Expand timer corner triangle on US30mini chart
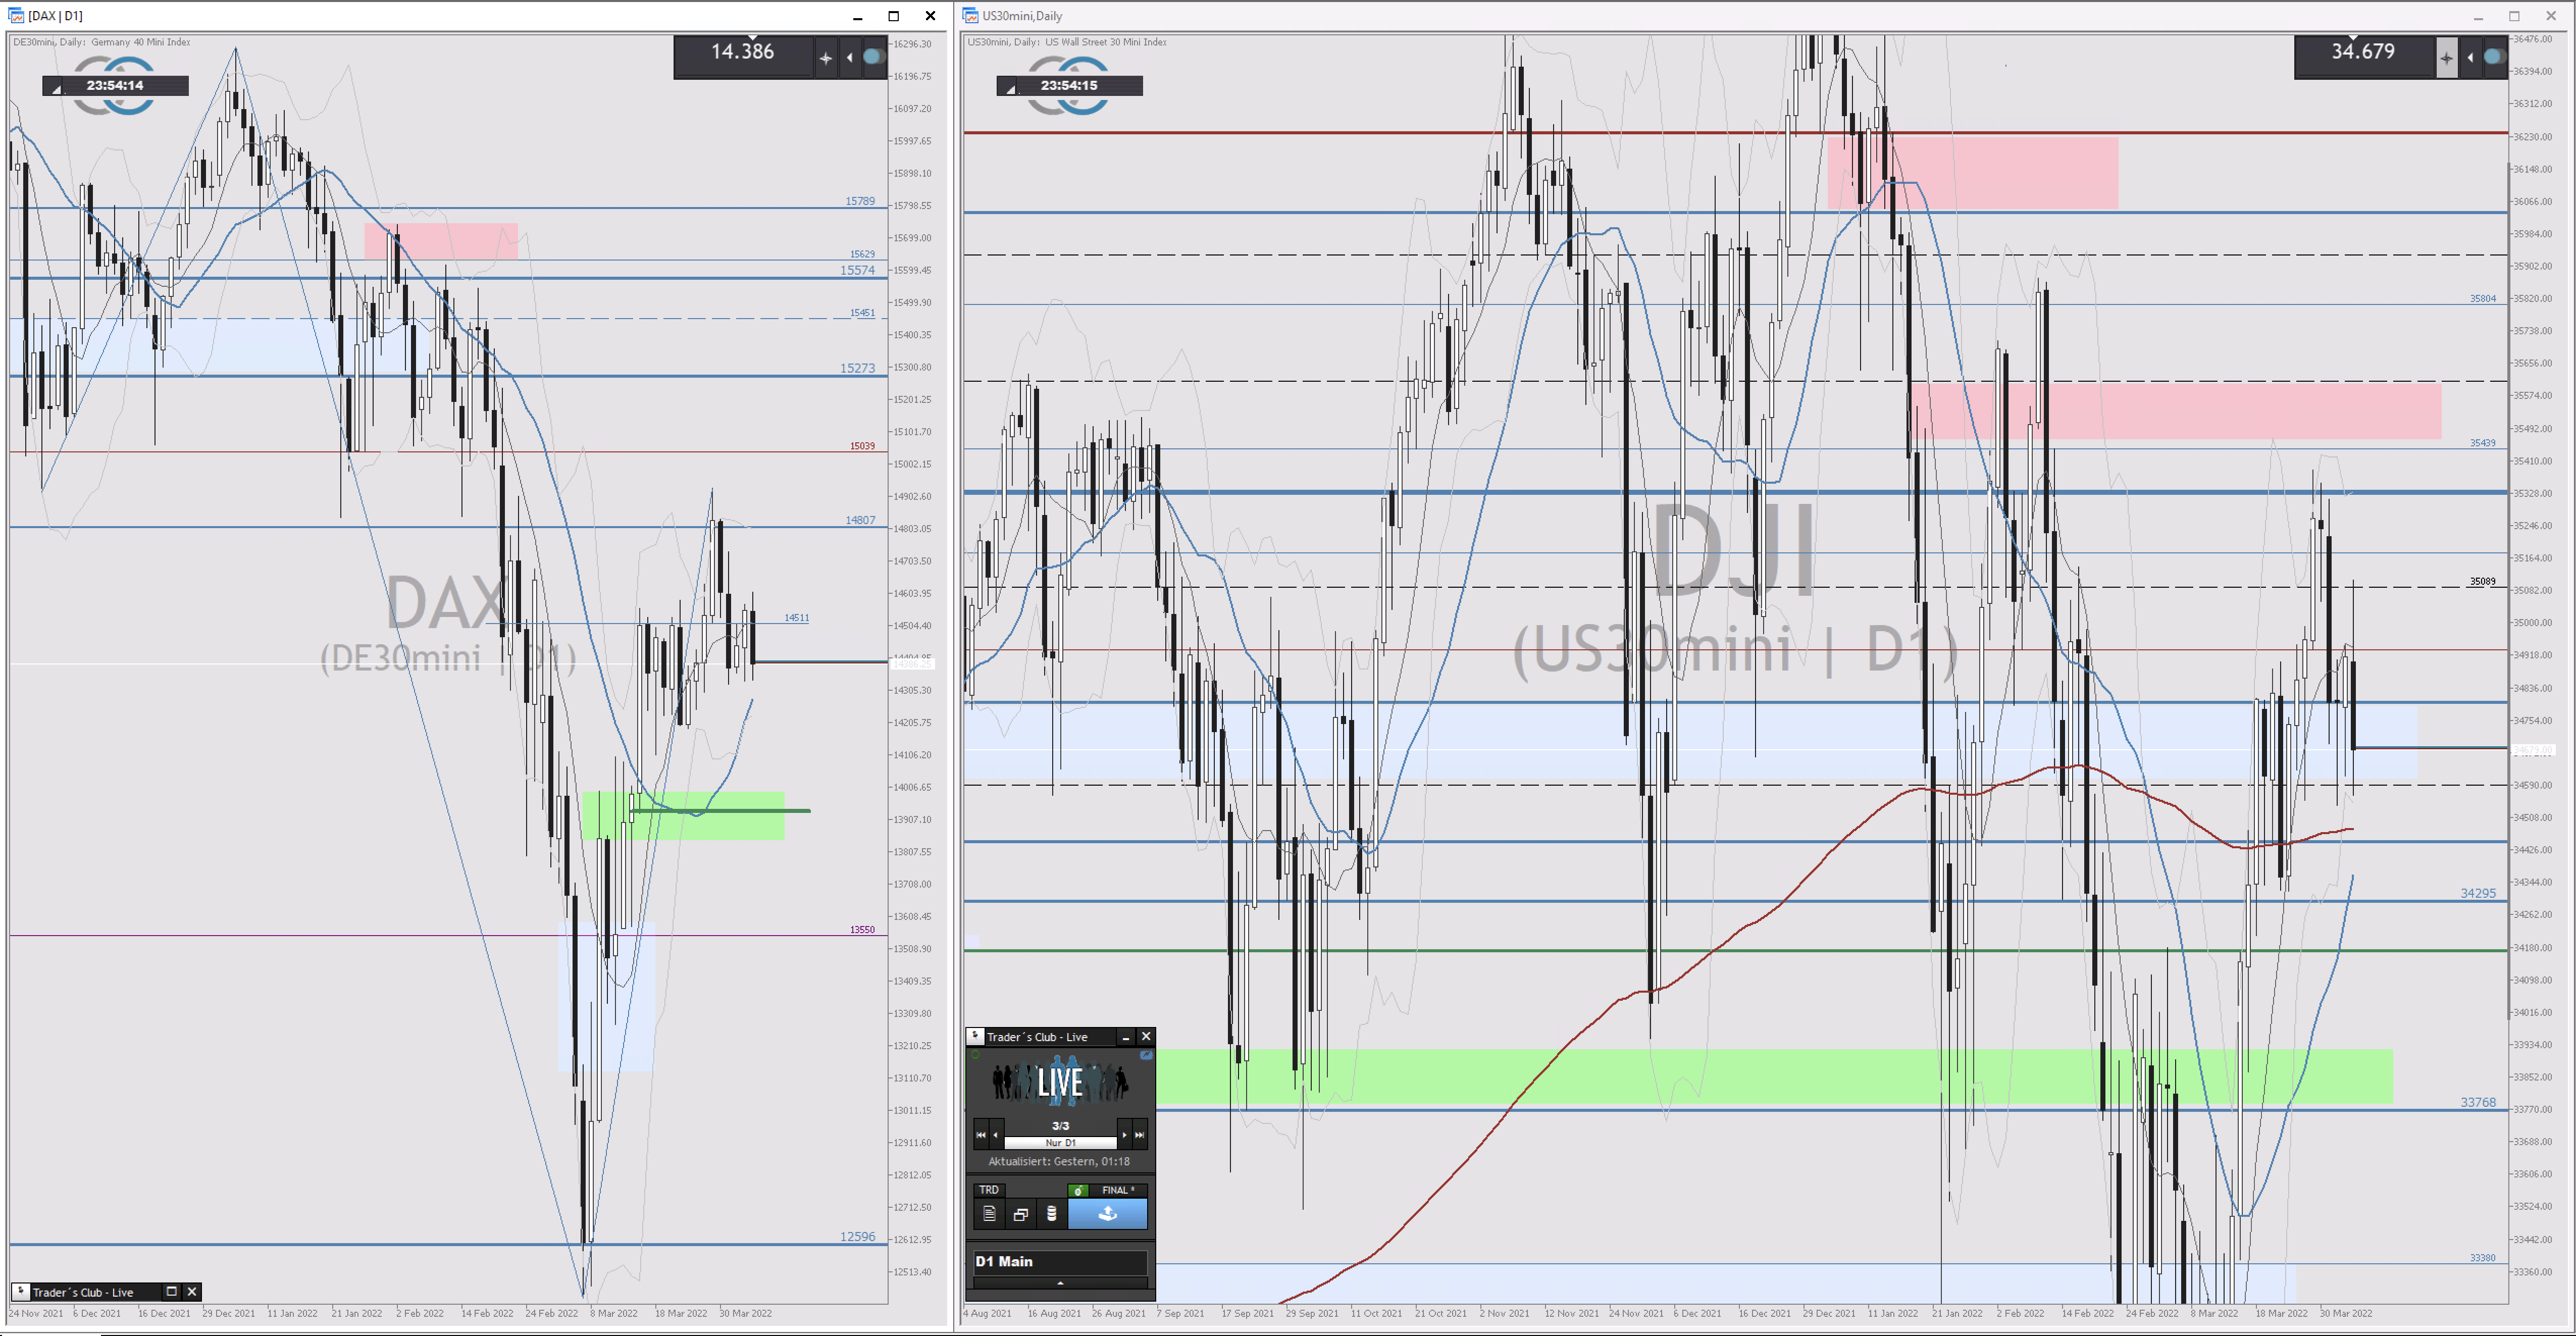Viewport: 2576px width, 1336px height. click(x=1010, y=90)
